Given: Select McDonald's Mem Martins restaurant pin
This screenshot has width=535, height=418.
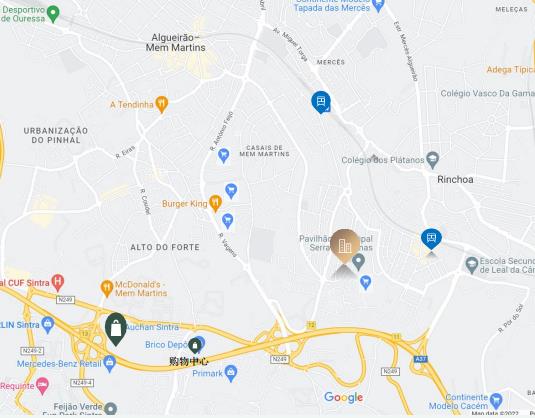Looking at the screenshot, I should tap(107, 289).
